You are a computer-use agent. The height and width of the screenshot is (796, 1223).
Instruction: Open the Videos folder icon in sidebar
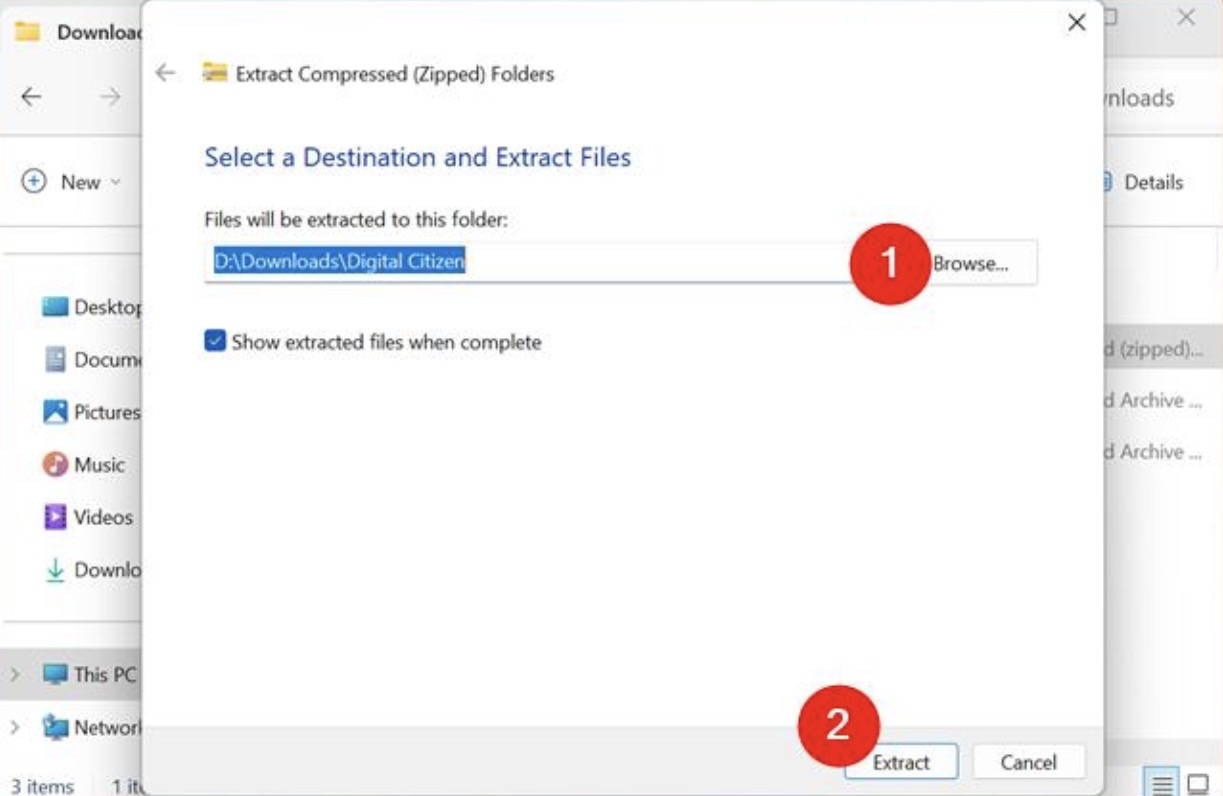55,517
